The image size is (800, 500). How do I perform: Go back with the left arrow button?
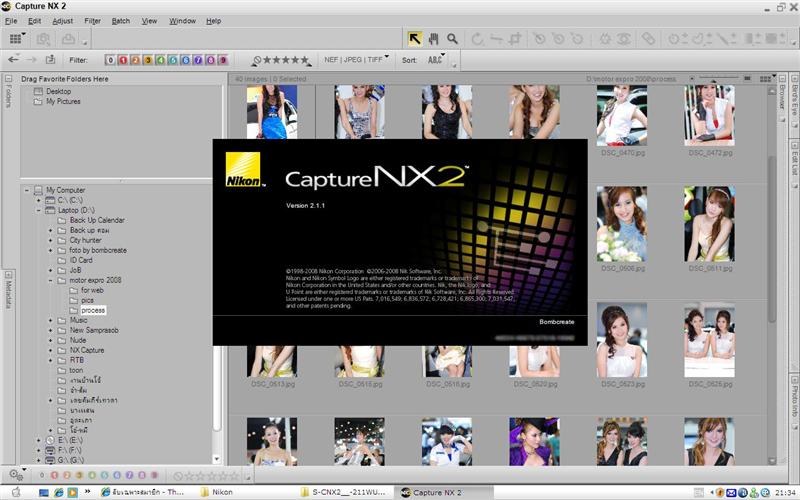pyautogui.click(x=14, y=59)
